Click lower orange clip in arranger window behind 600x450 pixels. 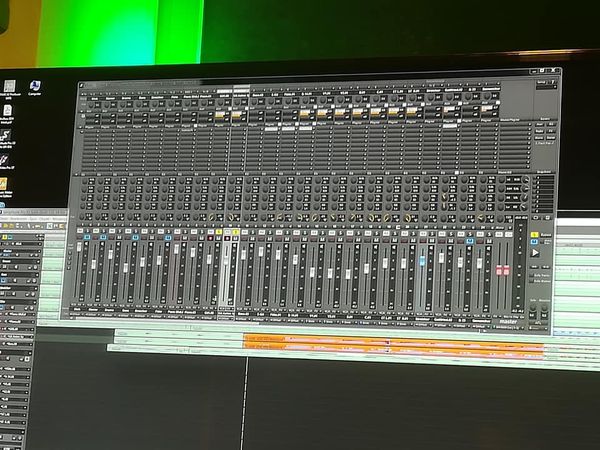click(393, 349)
